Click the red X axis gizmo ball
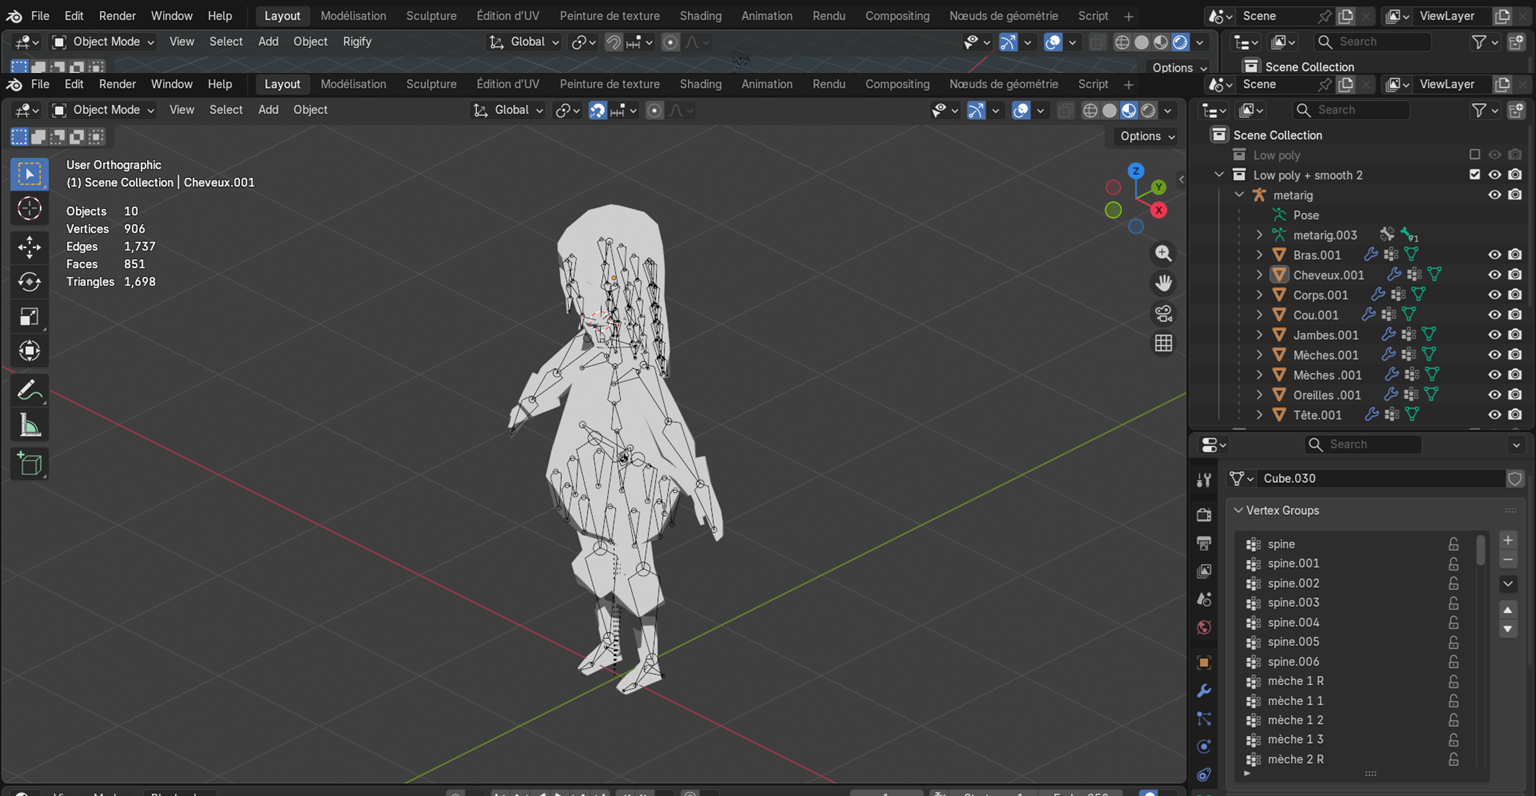The image size is (1536, 796). [1158, 210]
